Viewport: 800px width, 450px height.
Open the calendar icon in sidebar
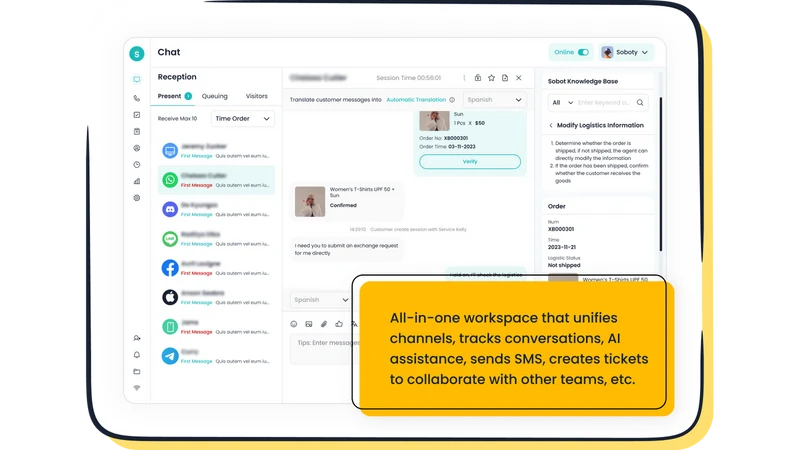click(x=137, y=132)
